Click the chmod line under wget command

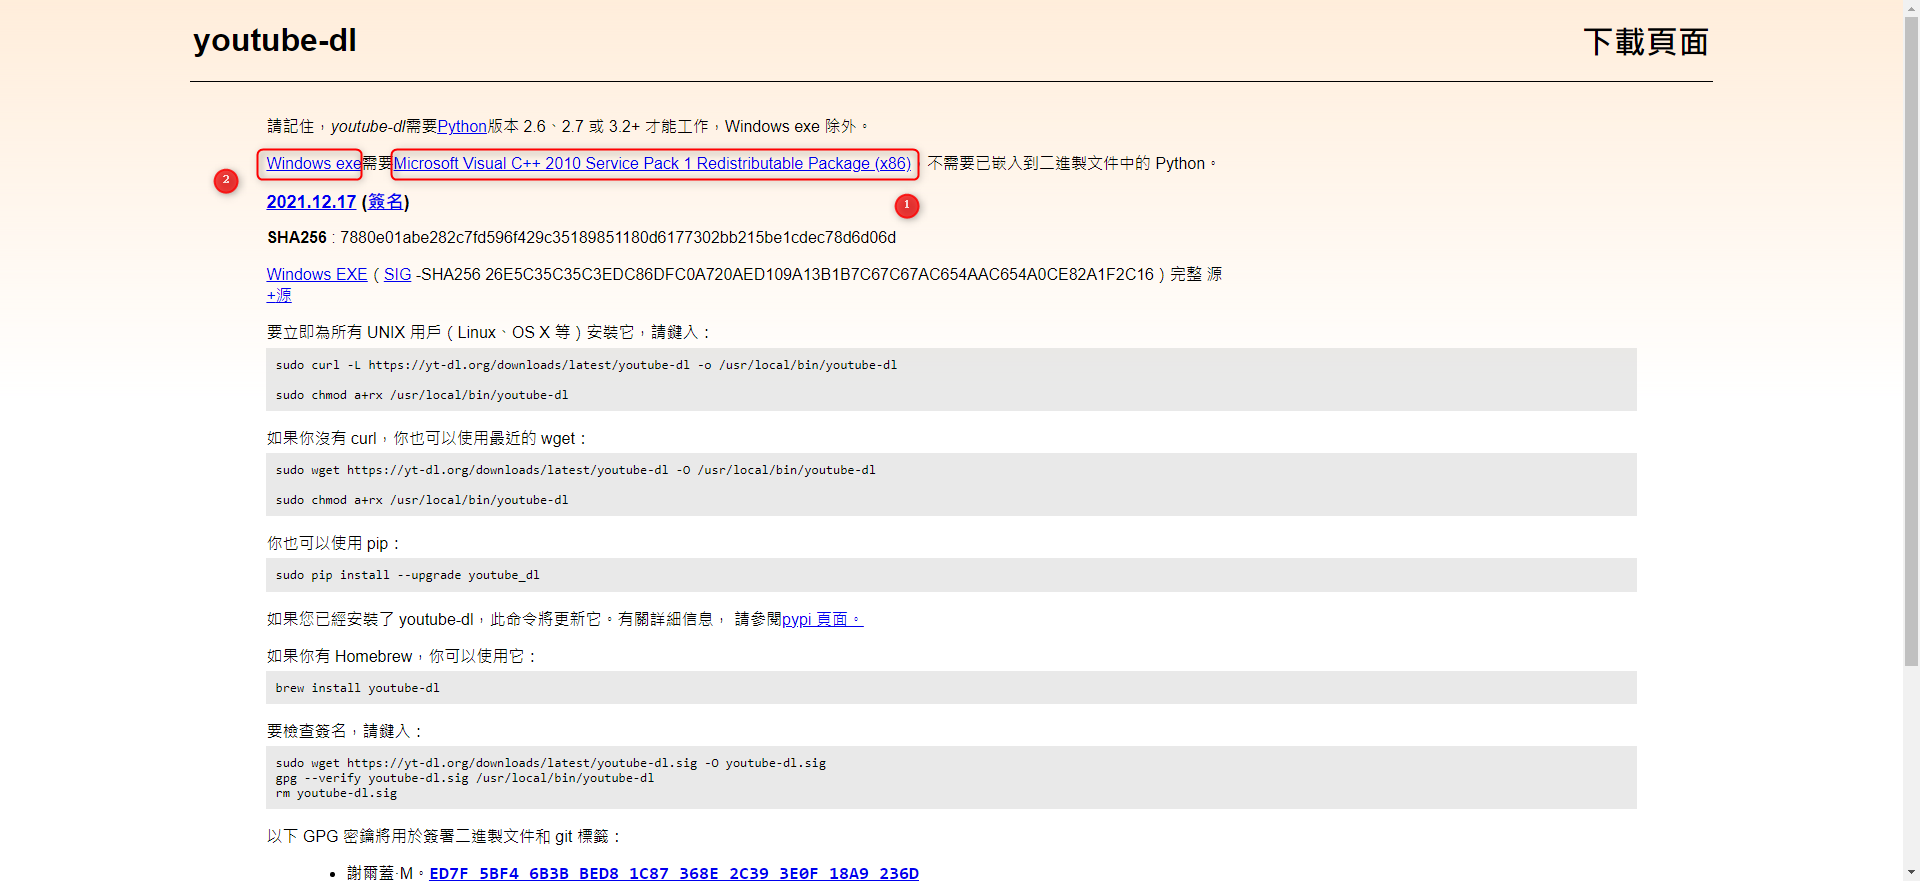tap(422, 500)
